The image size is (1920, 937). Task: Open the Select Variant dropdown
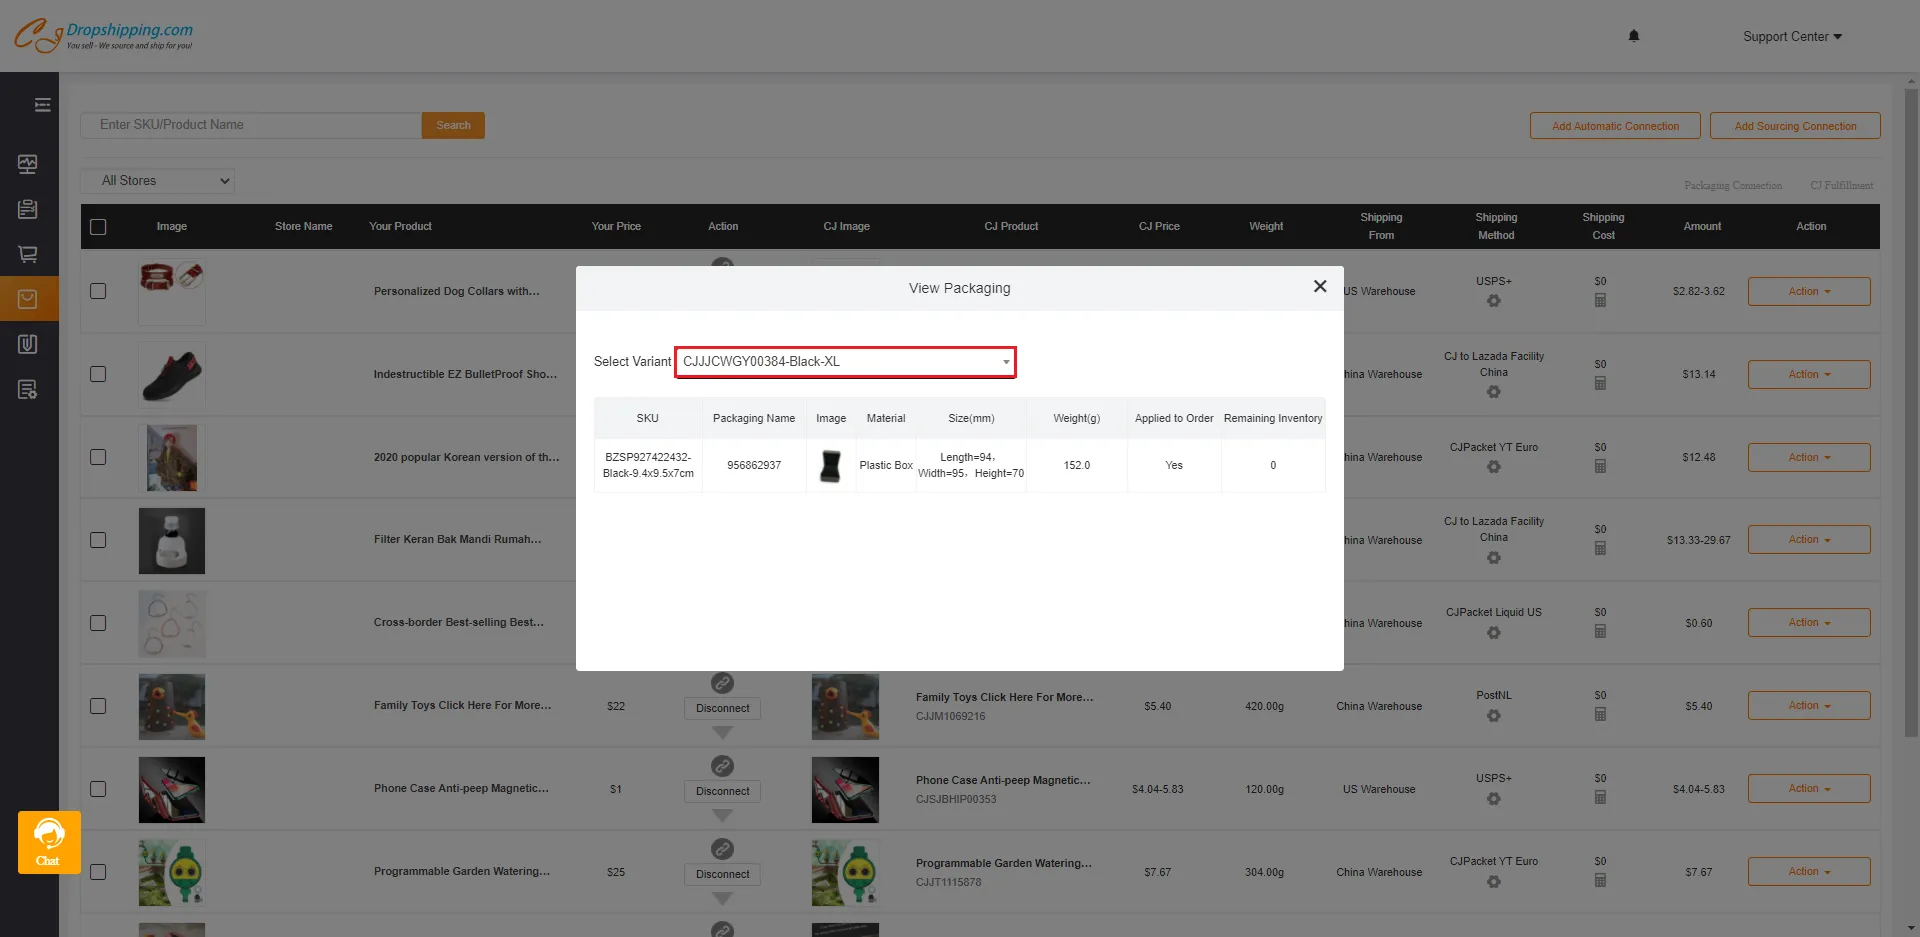coord(845,362)
